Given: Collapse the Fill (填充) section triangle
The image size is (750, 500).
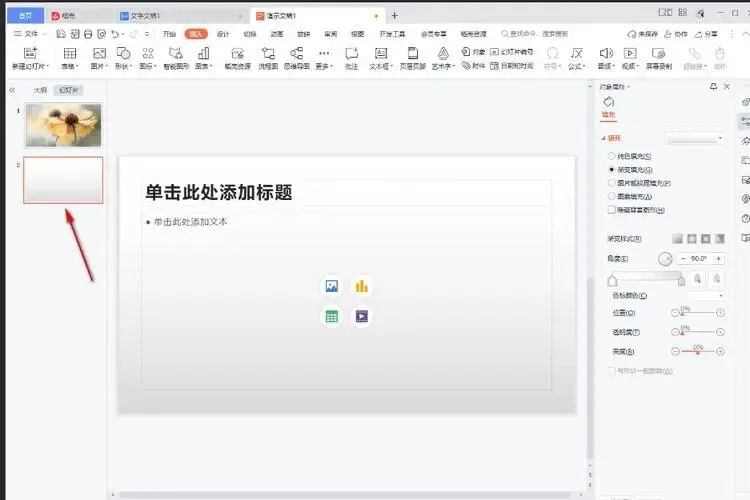Looking at the screenshot, I should click(603, 138).
